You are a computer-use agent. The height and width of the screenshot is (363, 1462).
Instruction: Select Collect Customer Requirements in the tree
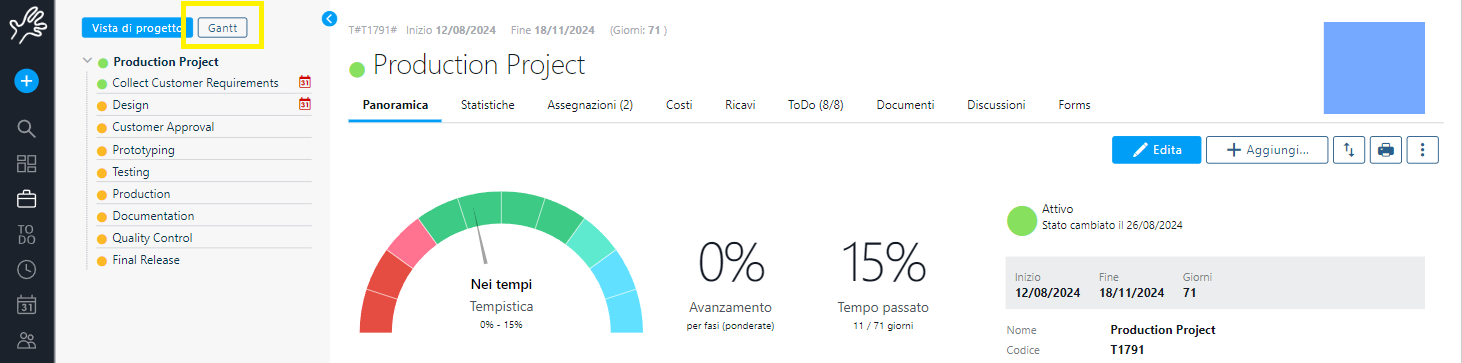click(195, 83)
